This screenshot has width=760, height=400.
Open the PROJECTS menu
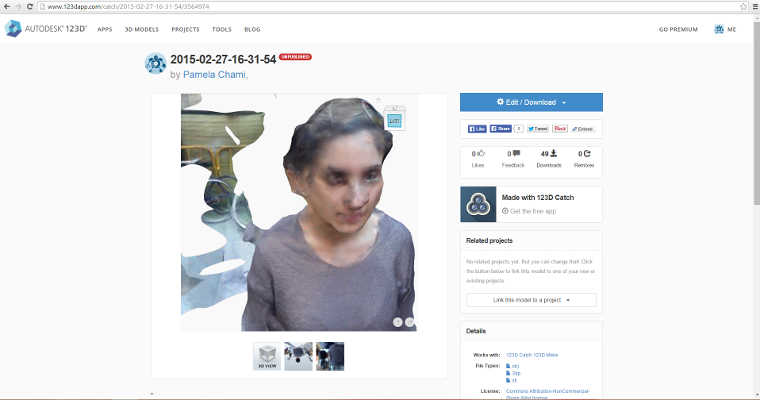coord(185,30)
